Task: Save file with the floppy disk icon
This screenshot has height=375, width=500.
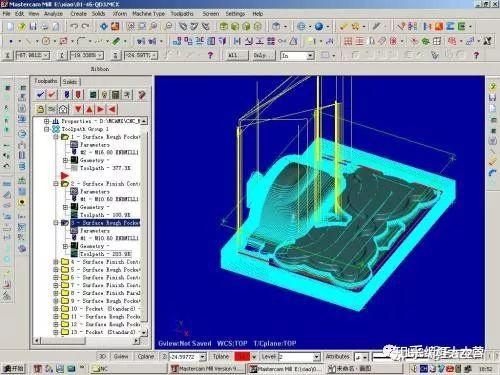Action: click(33, 26)
